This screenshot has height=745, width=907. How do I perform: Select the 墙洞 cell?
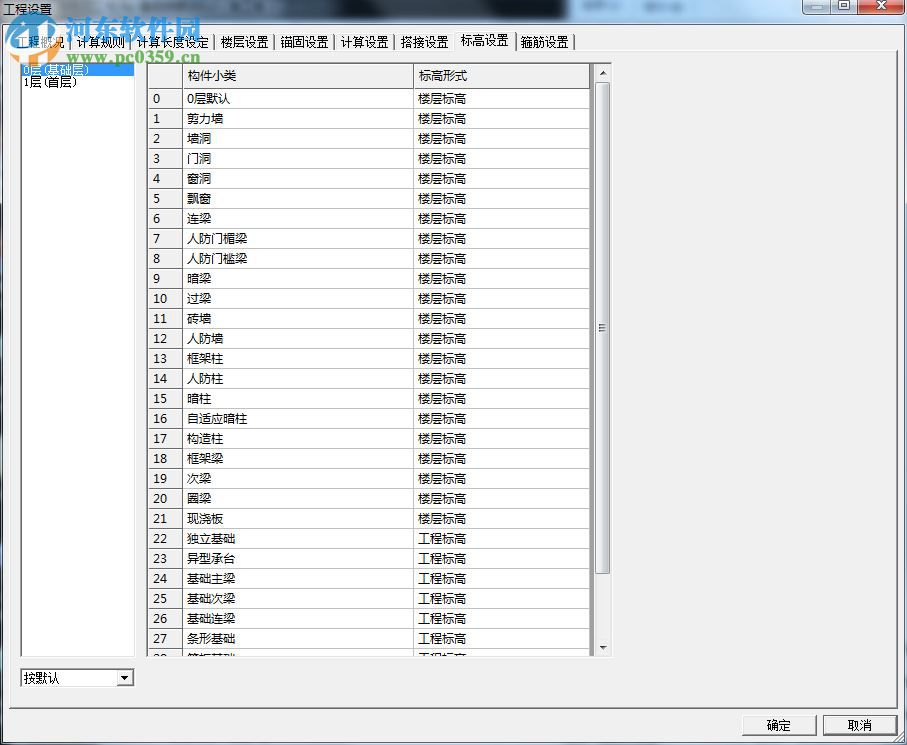click(298, 139)
